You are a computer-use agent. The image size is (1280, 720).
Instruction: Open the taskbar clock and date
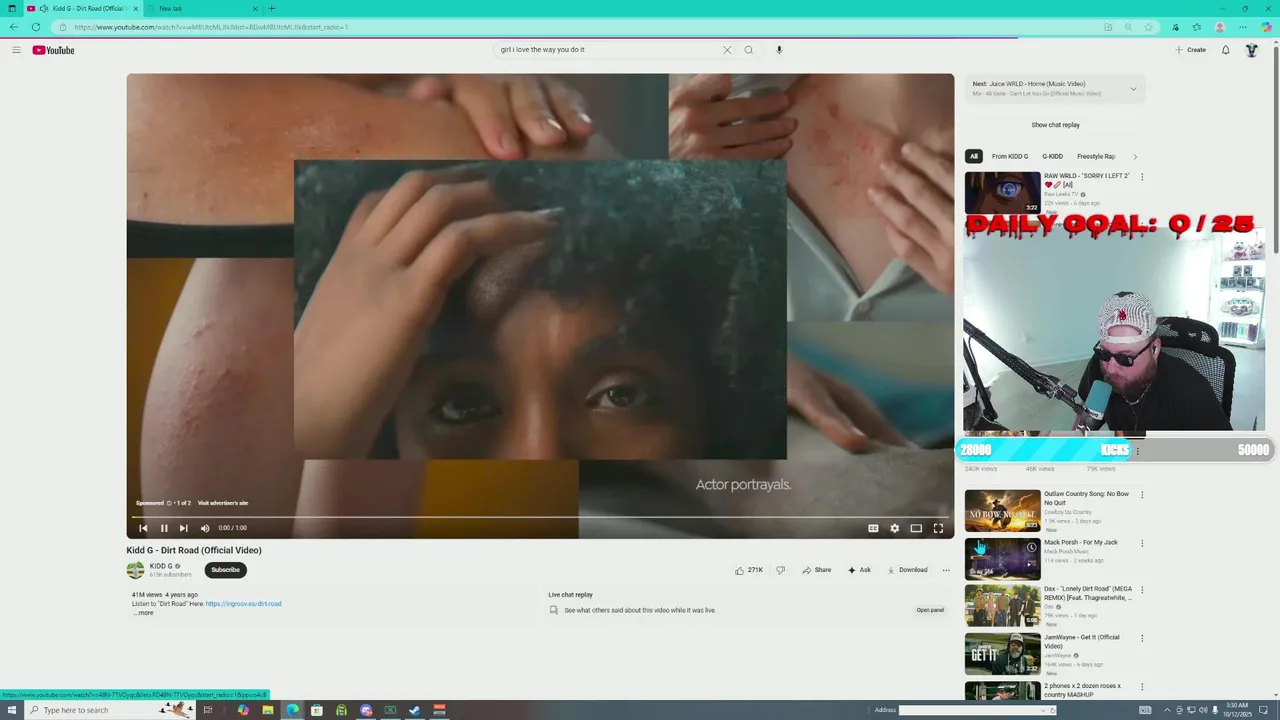[x=1235, y=710]
